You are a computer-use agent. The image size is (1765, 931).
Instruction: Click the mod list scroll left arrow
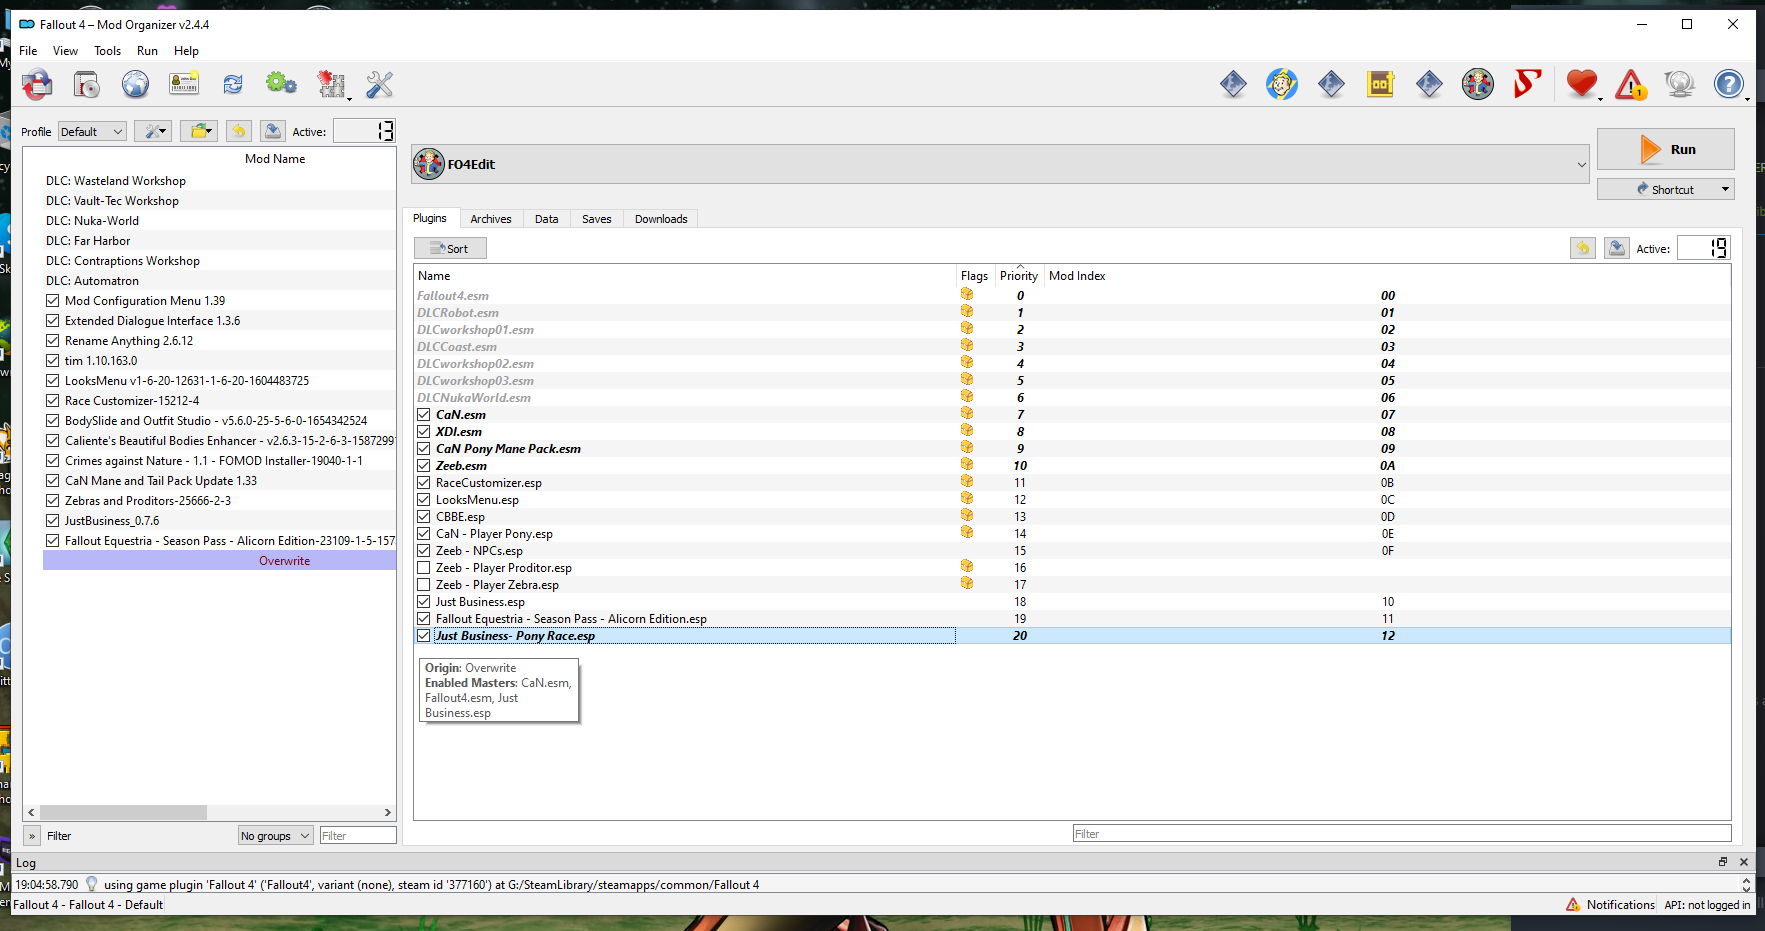pos(31,812)
